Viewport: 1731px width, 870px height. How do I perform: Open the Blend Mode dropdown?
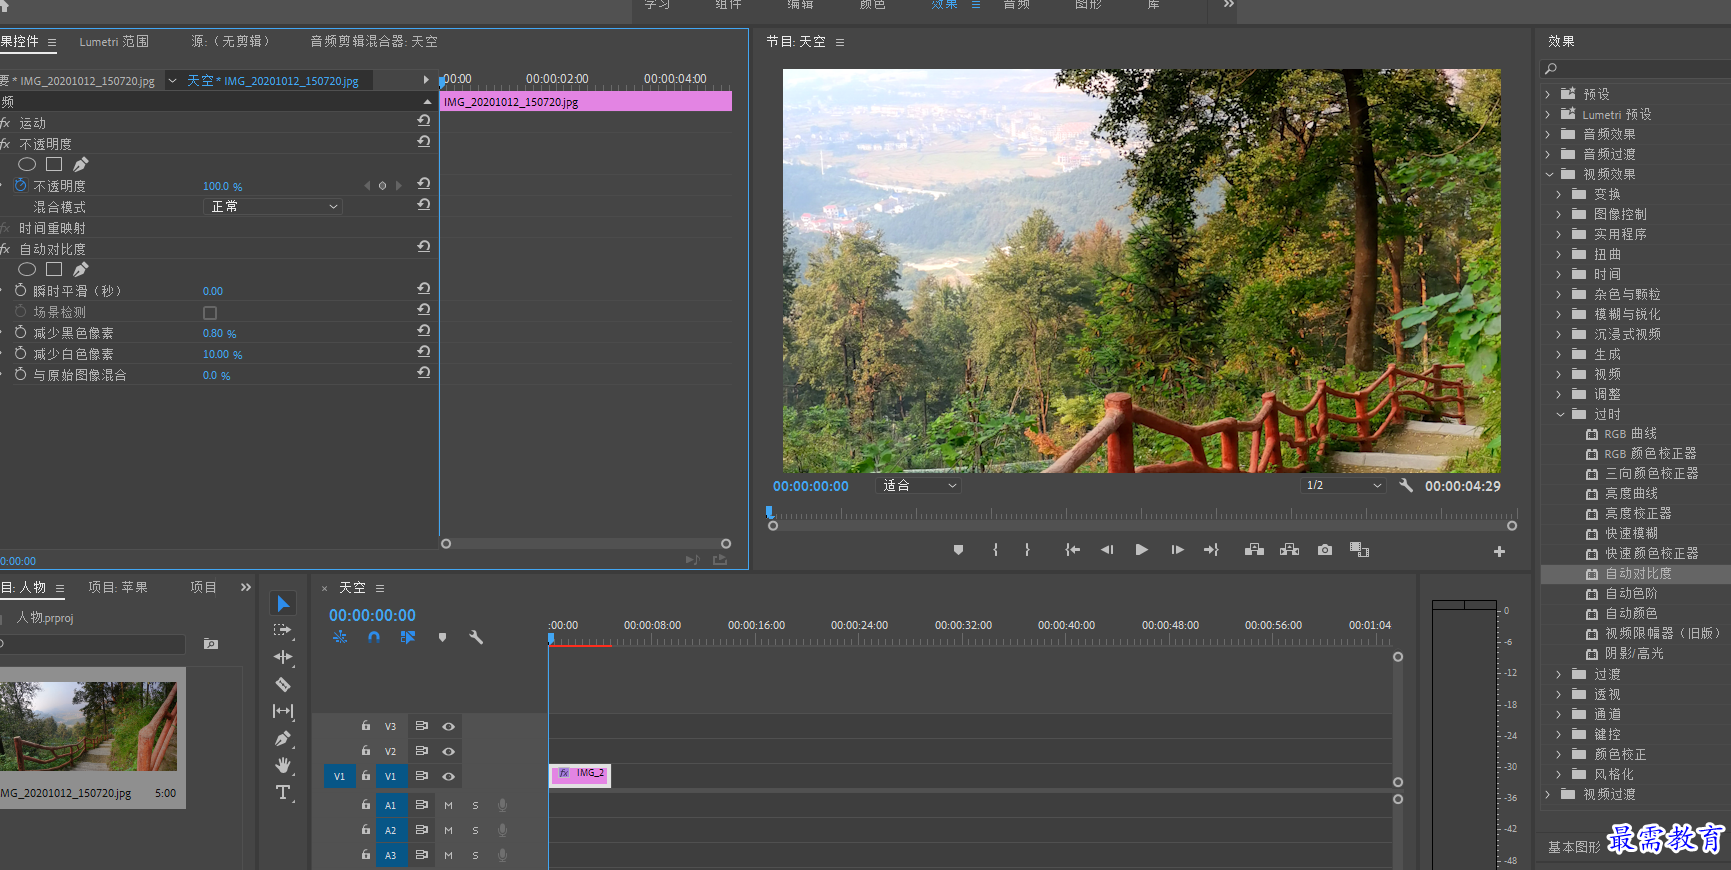click(273, 206)
